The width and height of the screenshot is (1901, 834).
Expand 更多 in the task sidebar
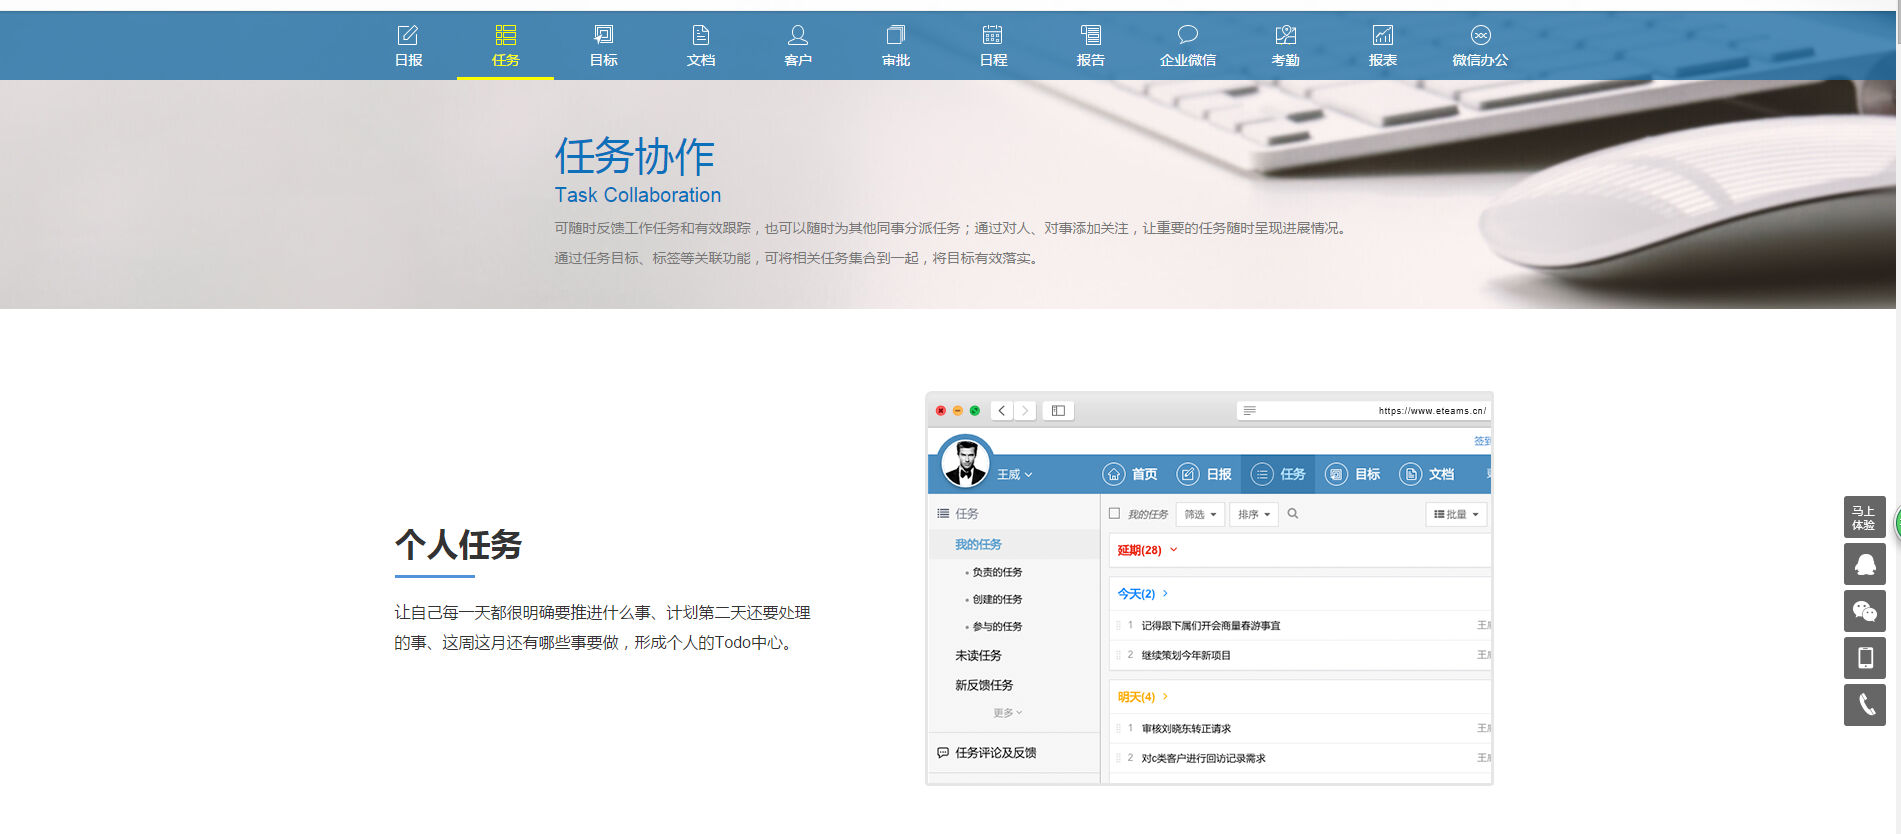[1008, 713]
